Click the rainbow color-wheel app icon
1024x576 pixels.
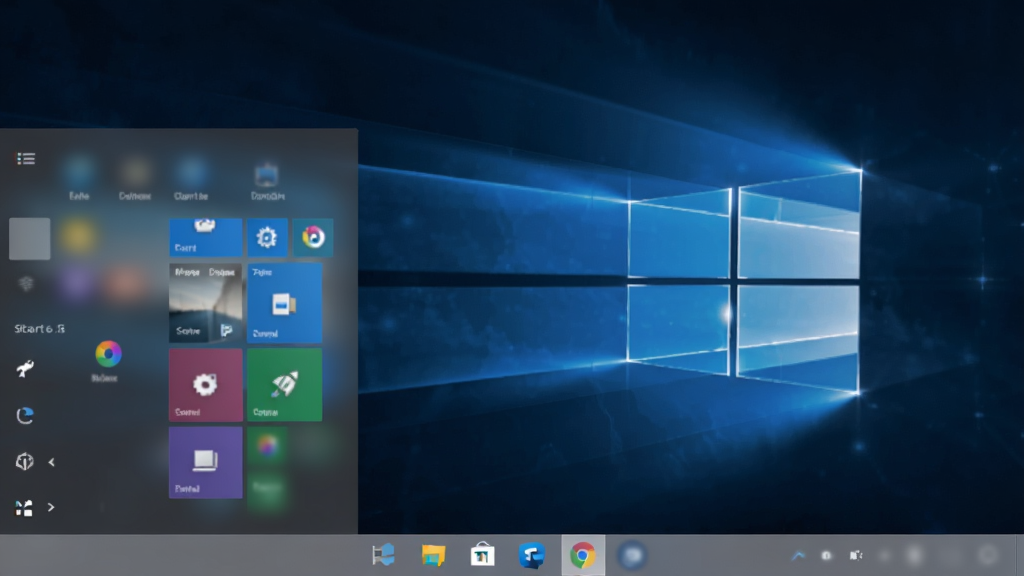click(108, 353)
